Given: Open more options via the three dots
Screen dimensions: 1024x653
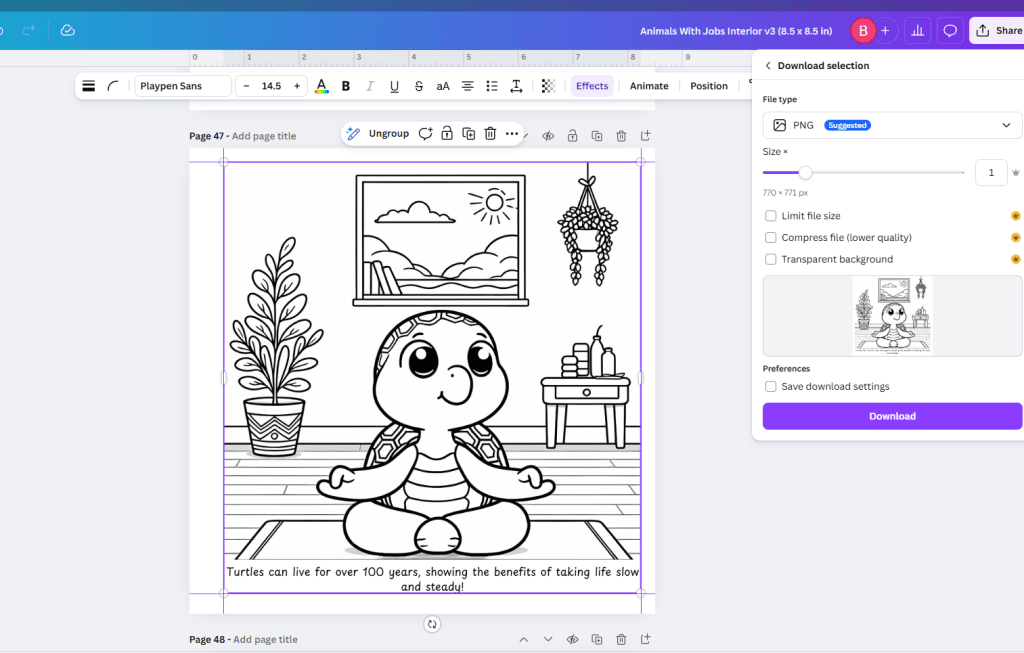Looking at the screenshot, I should [512, 133].
